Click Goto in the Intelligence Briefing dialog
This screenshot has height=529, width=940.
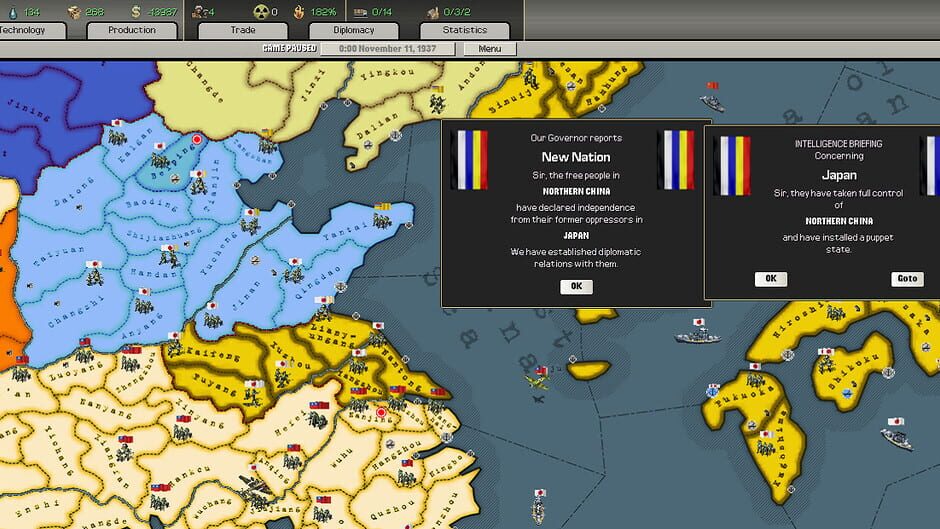[906, 279]
